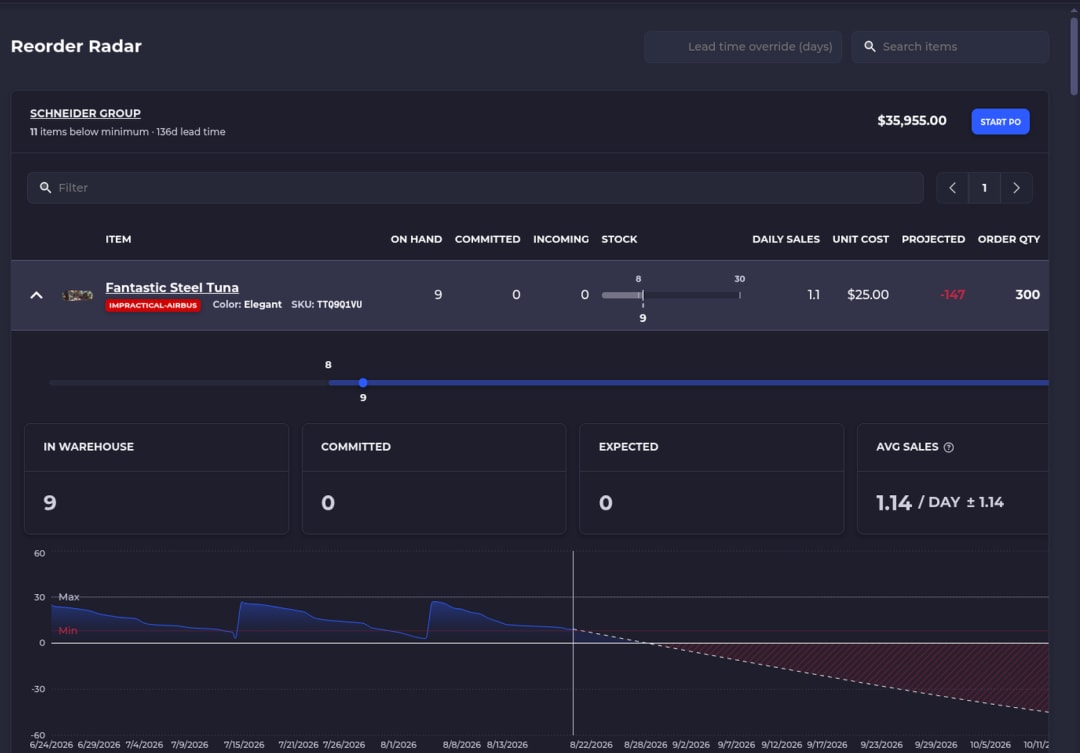Click the blue stock level slider handle
Viewport: 1080px width, 753px height.
(x=363, y=382)
